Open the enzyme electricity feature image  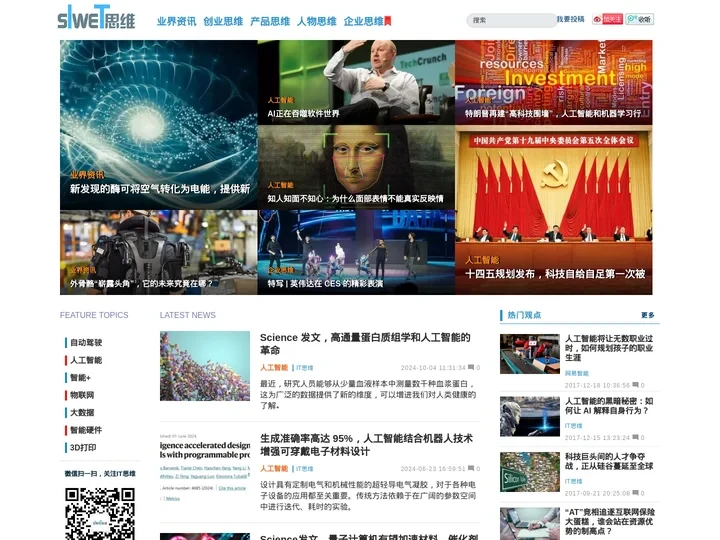click(158, 125)
